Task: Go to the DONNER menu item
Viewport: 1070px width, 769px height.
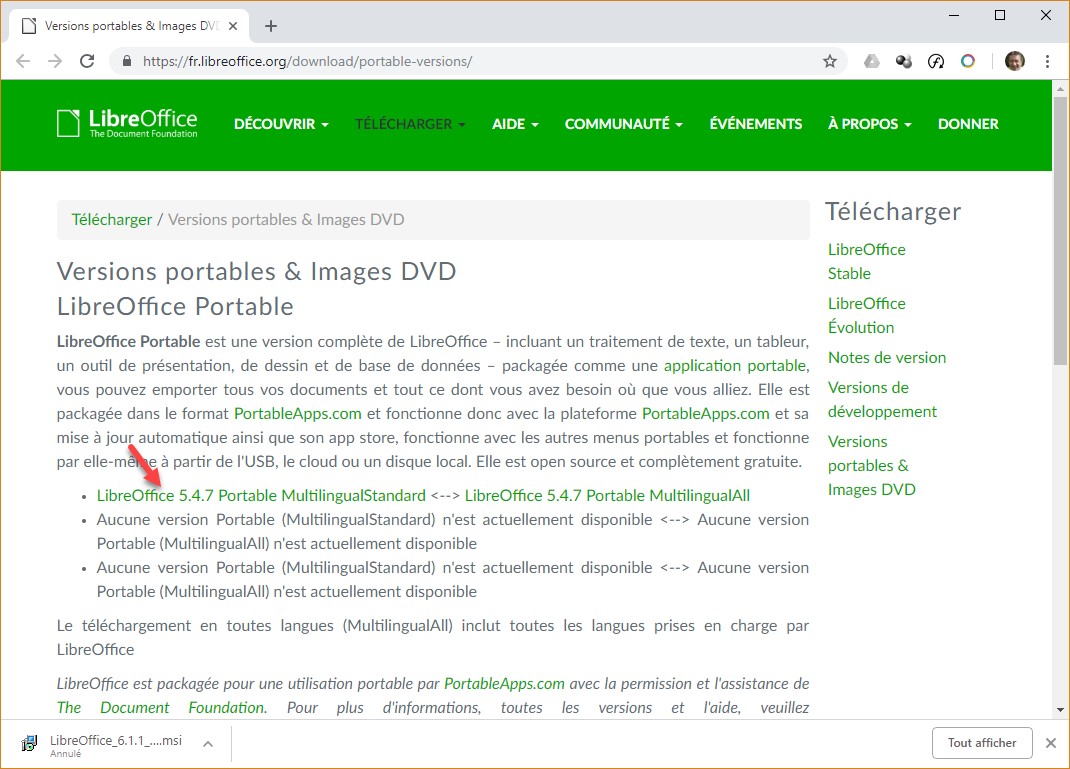Action: 967,124
